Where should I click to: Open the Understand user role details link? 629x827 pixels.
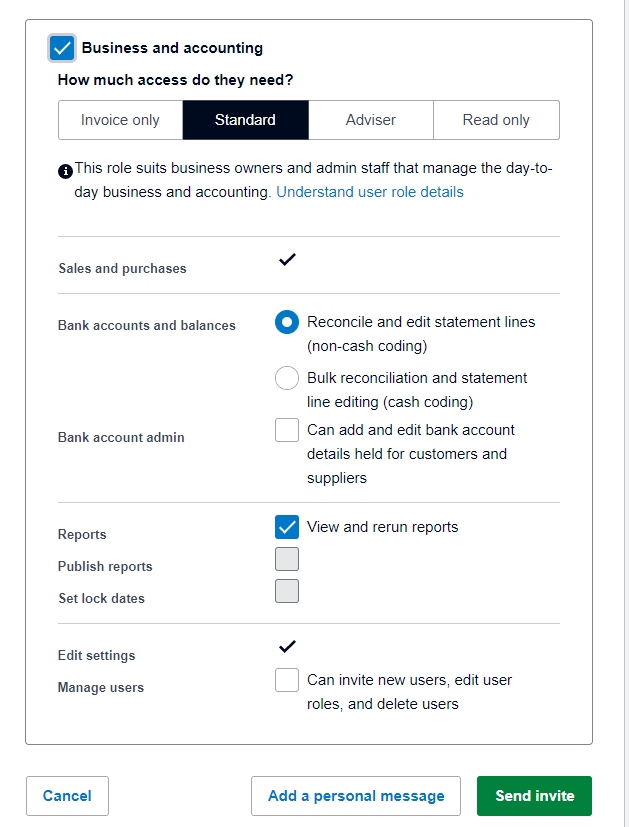[x=370, y=192]
